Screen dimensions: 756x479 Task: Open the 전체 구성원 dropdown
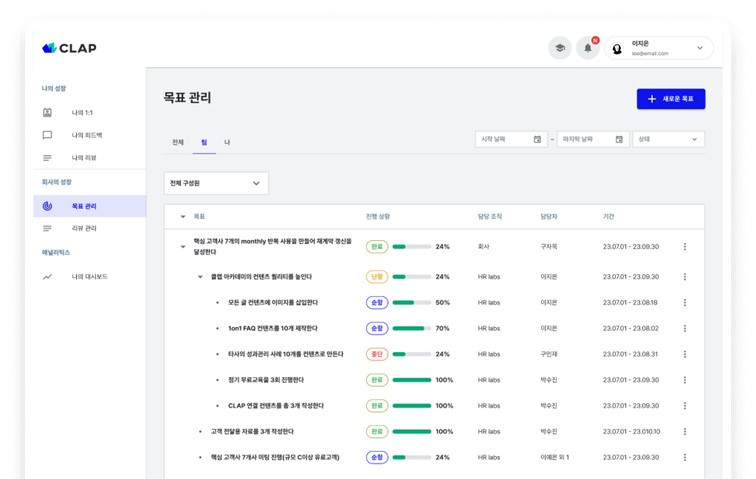216,183
